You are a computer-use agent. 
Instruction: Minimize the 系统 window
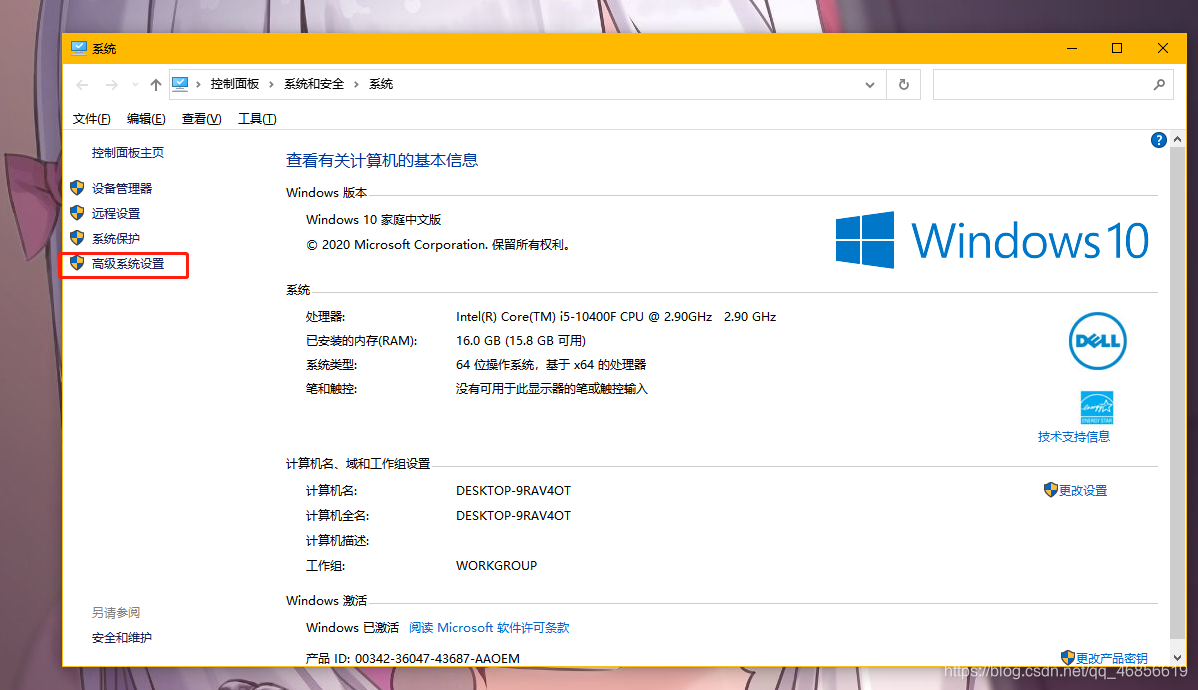coord(1072,48)
